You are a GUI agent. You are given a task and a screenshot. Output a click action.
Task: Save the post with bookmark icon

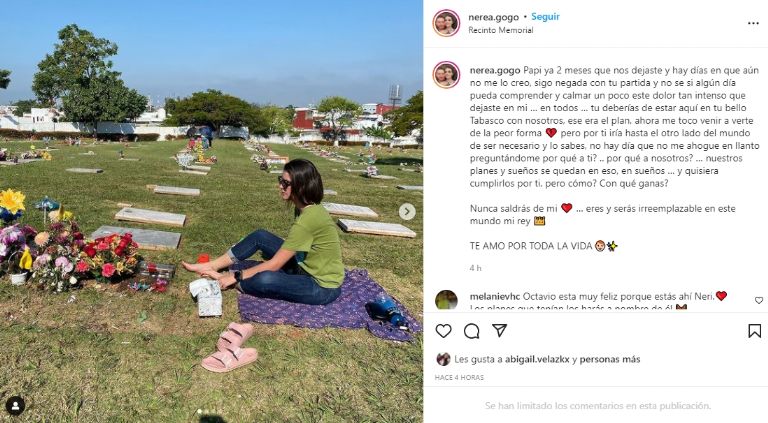point(755,331)
